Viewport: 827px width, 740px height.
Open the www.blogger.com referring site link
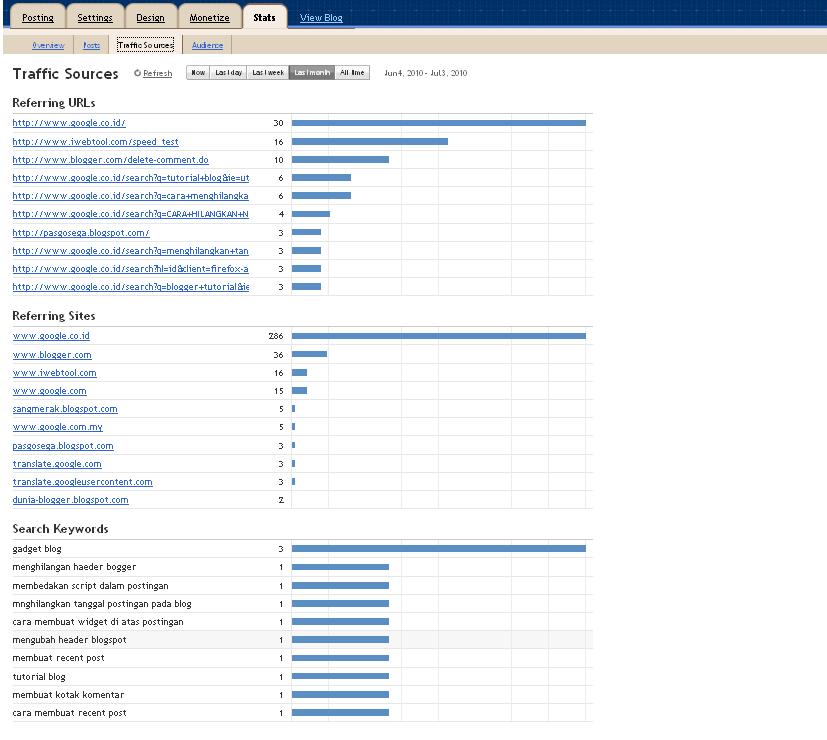click(52, 354)
